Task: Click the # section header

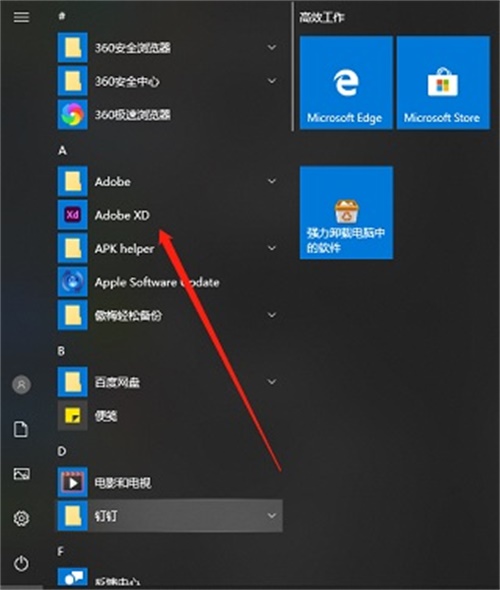Action: pos(62,16)
